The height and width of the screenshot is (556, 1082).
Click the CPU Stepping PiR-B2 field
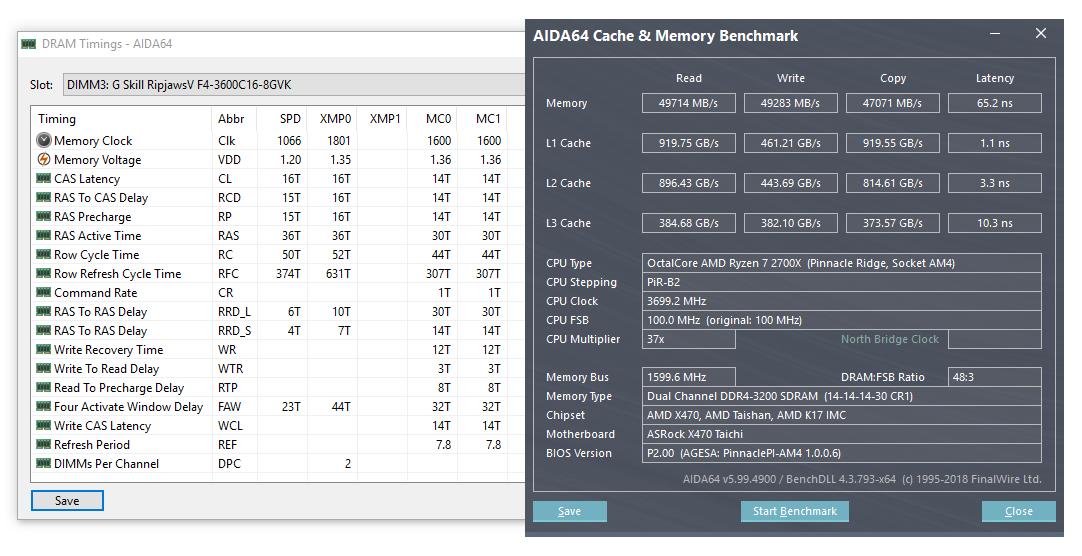coord(842,282)
